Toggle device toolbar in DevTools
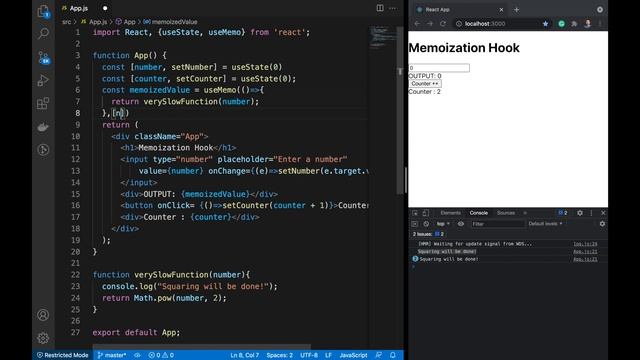 click(x=426, y=213)
